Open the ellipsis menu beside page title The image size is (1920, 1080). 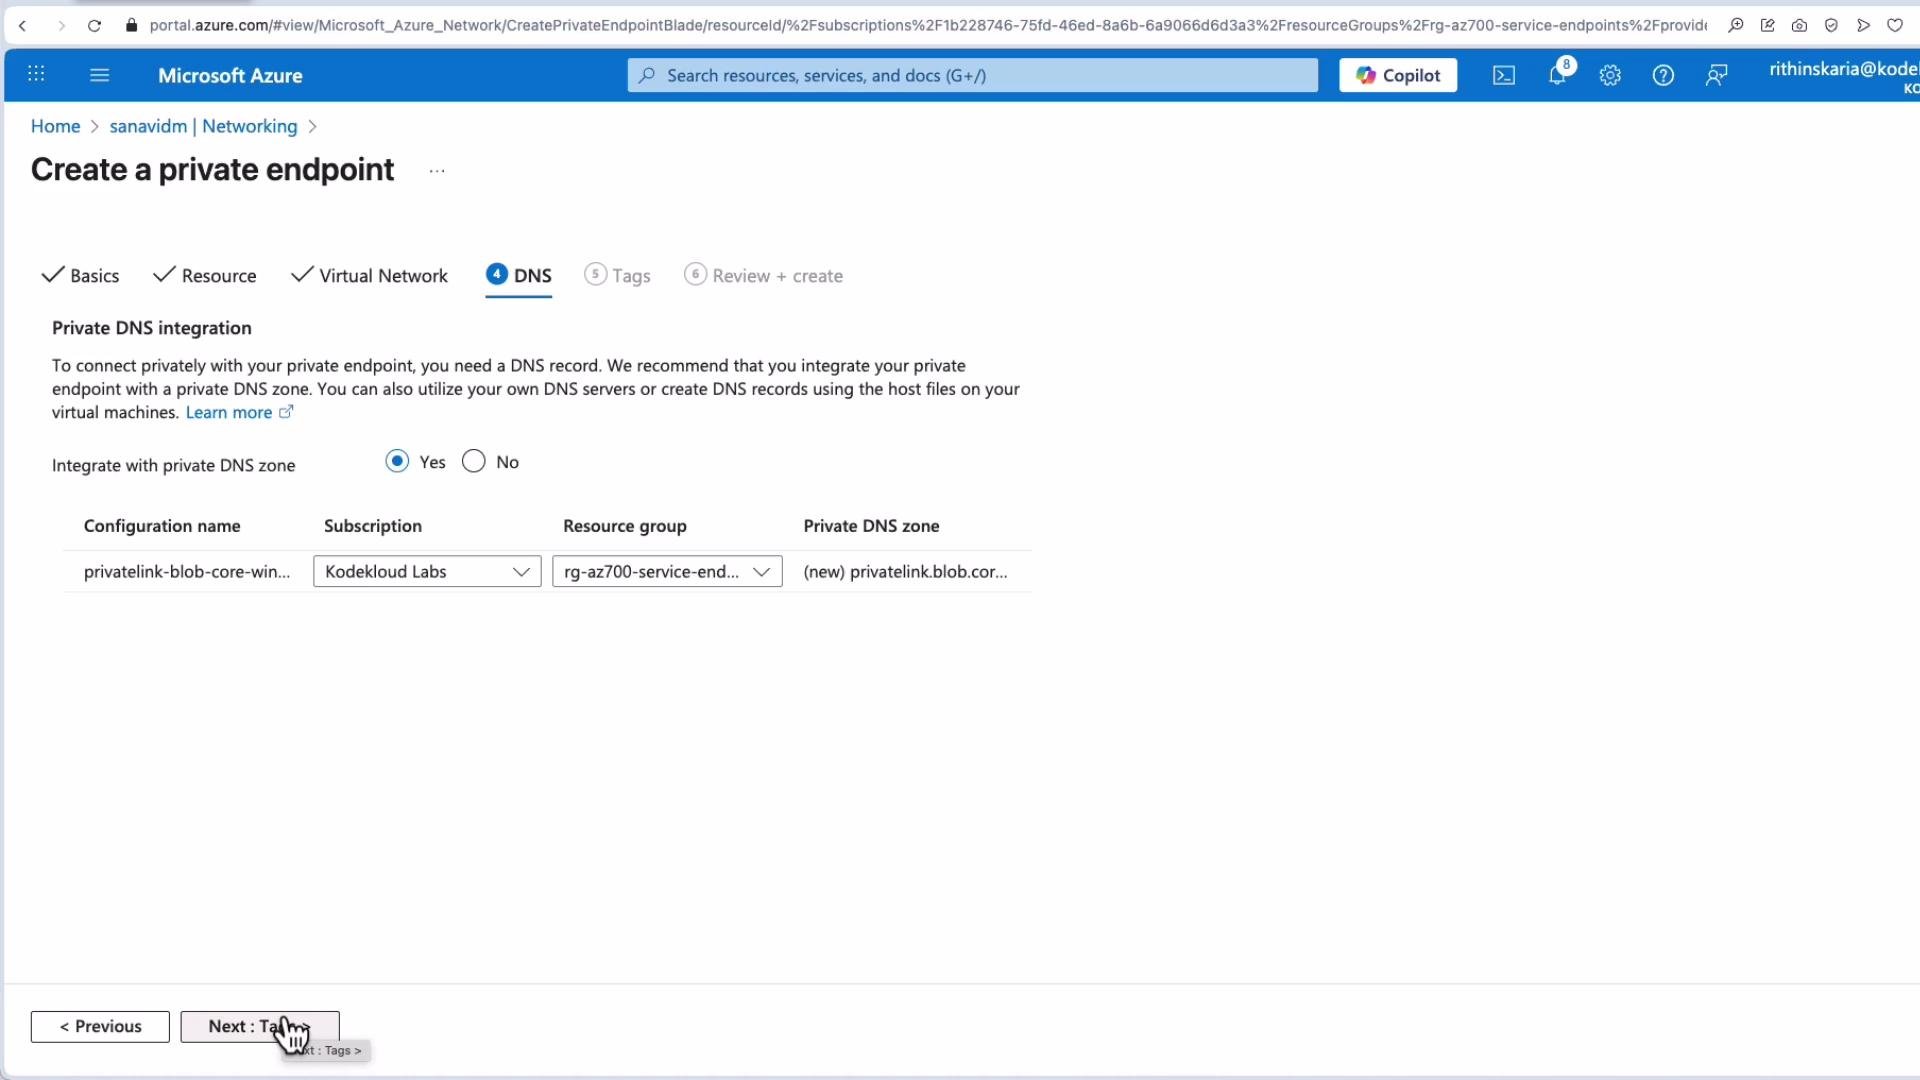[x=437, y=171]
